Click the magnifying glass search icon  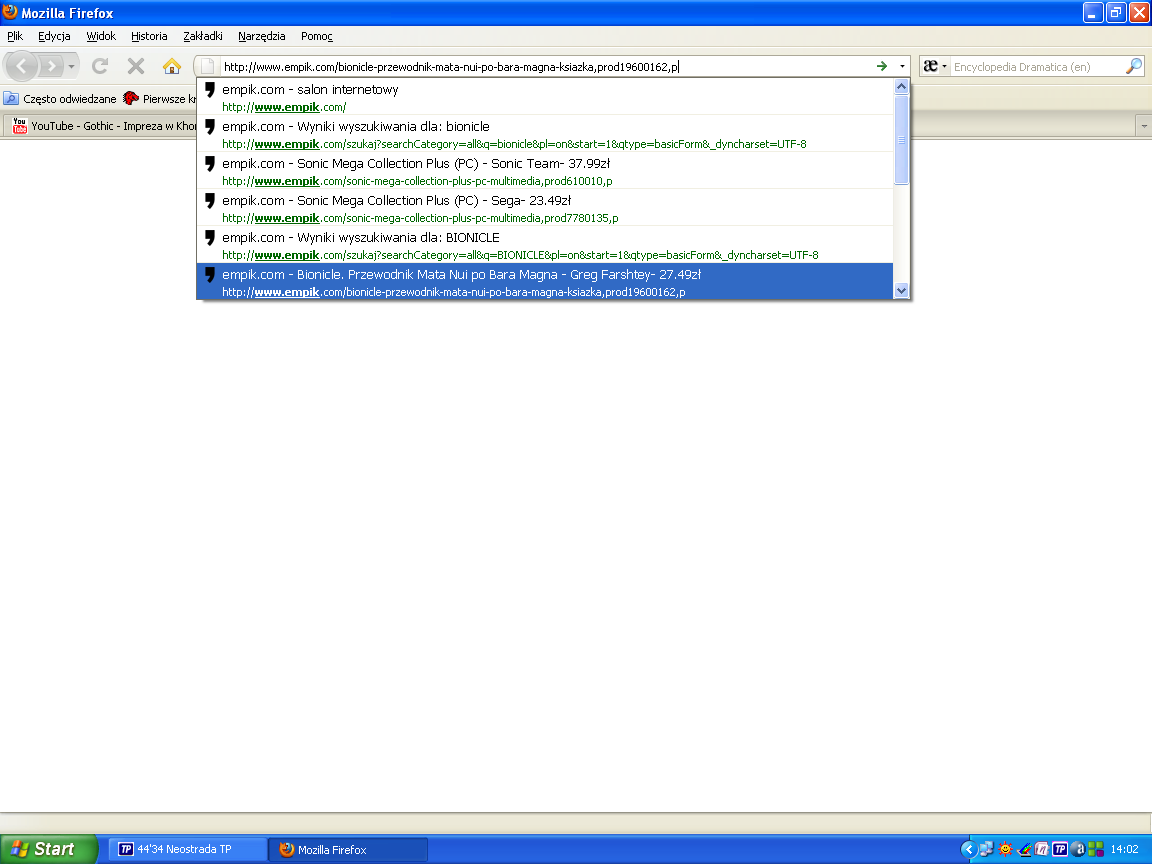pos(1134,66)
